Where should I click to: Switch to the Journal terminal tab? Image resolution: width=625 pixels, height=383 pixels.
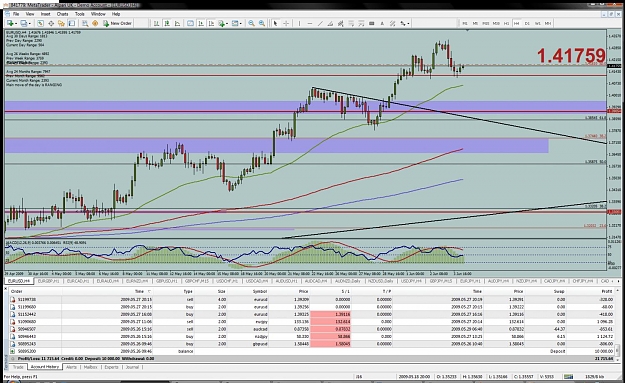tap(132, 367)
